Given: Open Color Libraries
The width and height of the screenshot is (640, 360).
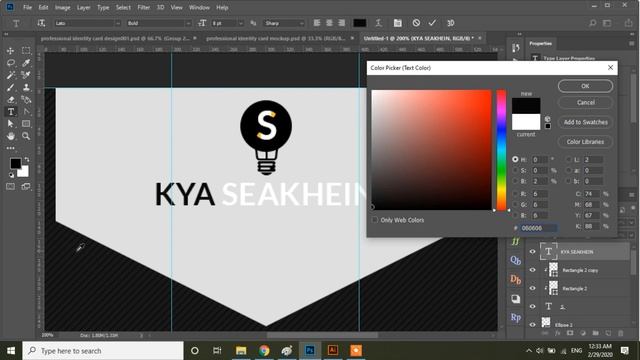Looking at the screenshot, I should (585, 142).
